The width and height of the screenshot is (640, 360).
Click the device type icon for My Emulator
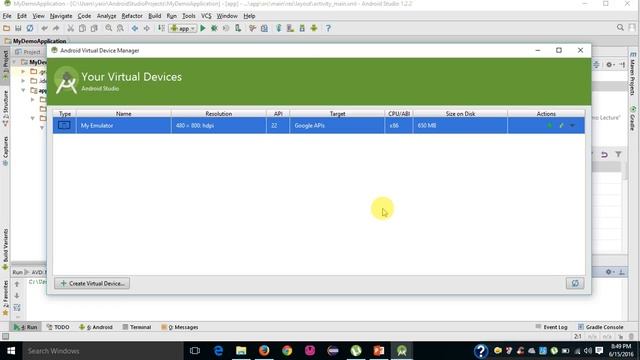pyautogui.click(x=64, y=125)
